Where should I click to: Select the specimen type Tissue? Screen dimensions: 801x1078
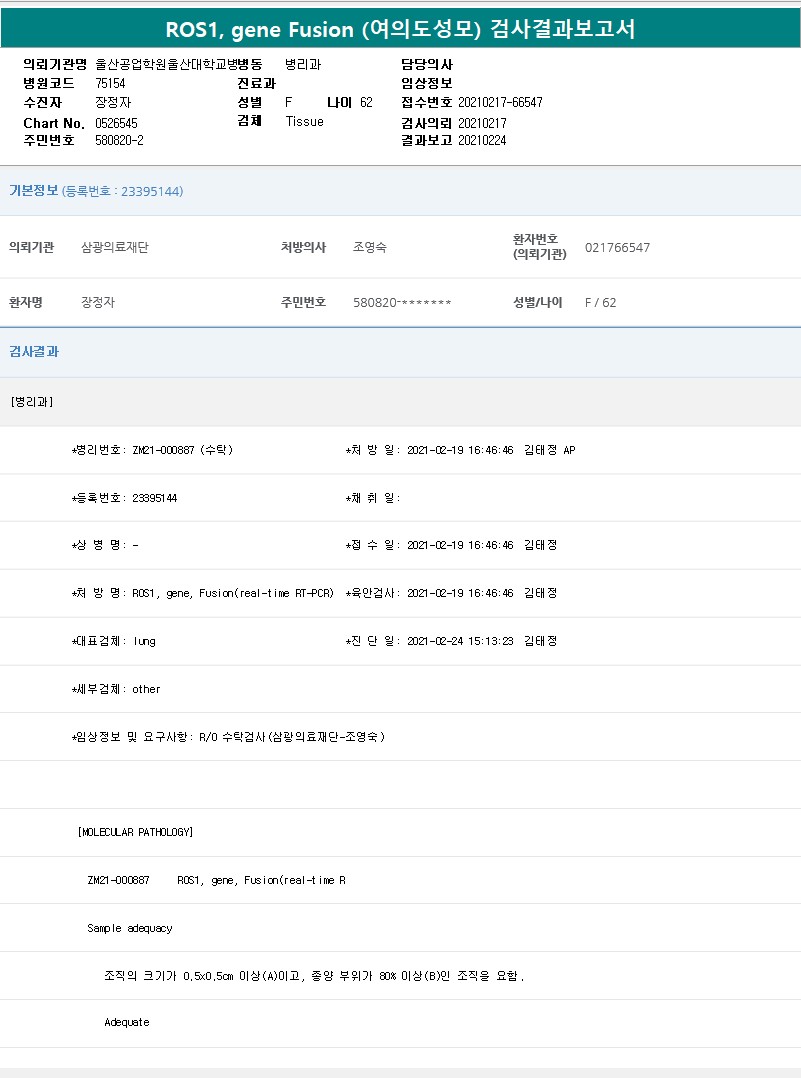304,122
